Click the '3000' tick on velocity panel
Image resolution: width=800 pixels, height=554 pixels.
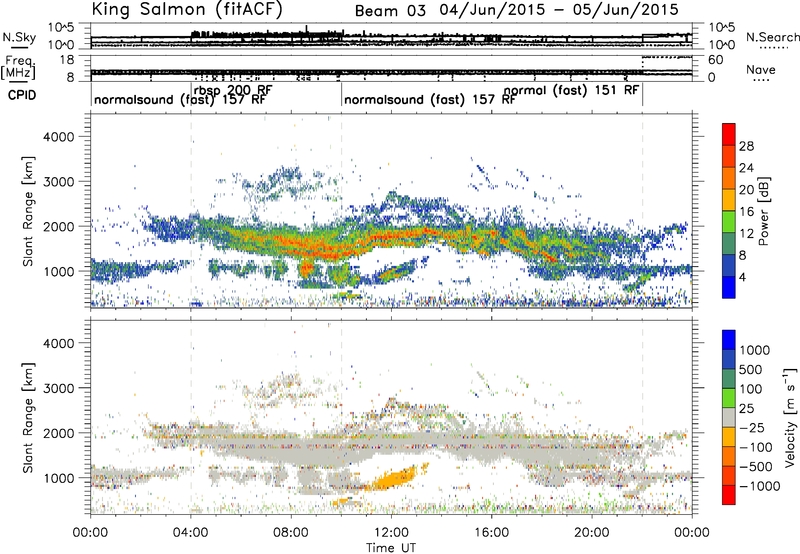(58, 388)
